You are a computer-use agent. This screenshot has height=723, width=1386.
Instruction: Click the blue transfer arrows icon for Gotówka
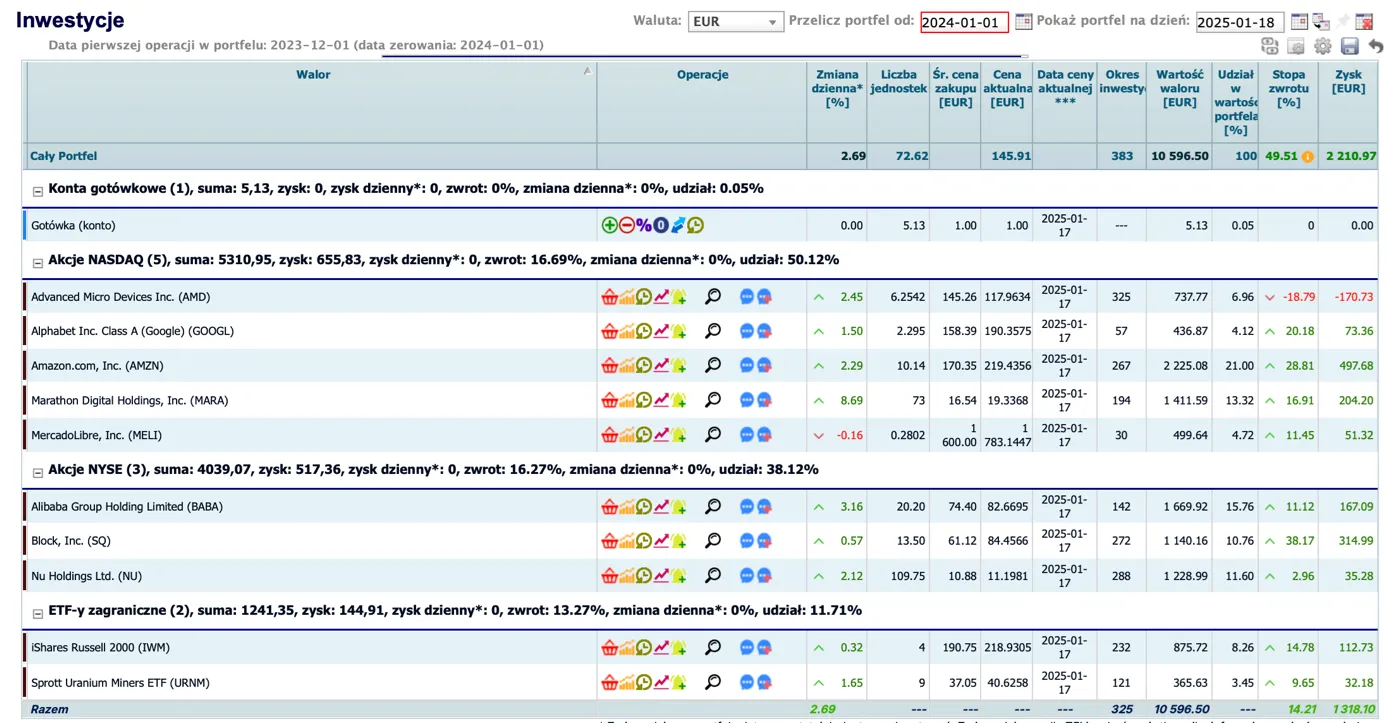(678, 225)
